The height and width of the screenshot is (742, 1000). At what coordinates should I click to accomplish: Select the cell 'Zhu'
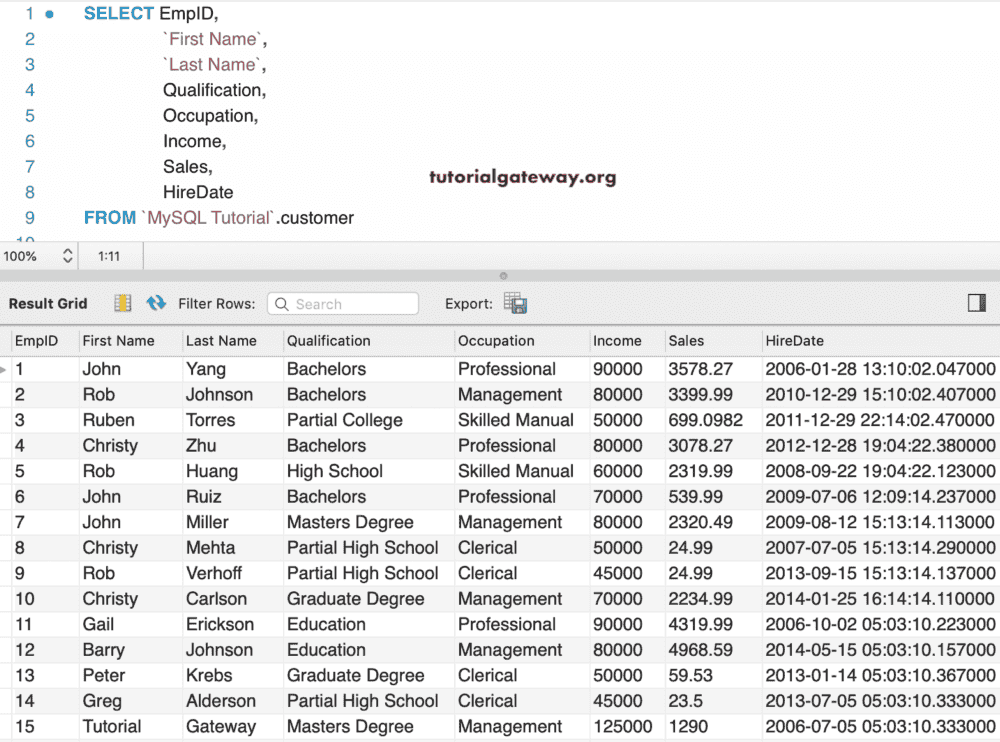(x=201, y=445)
